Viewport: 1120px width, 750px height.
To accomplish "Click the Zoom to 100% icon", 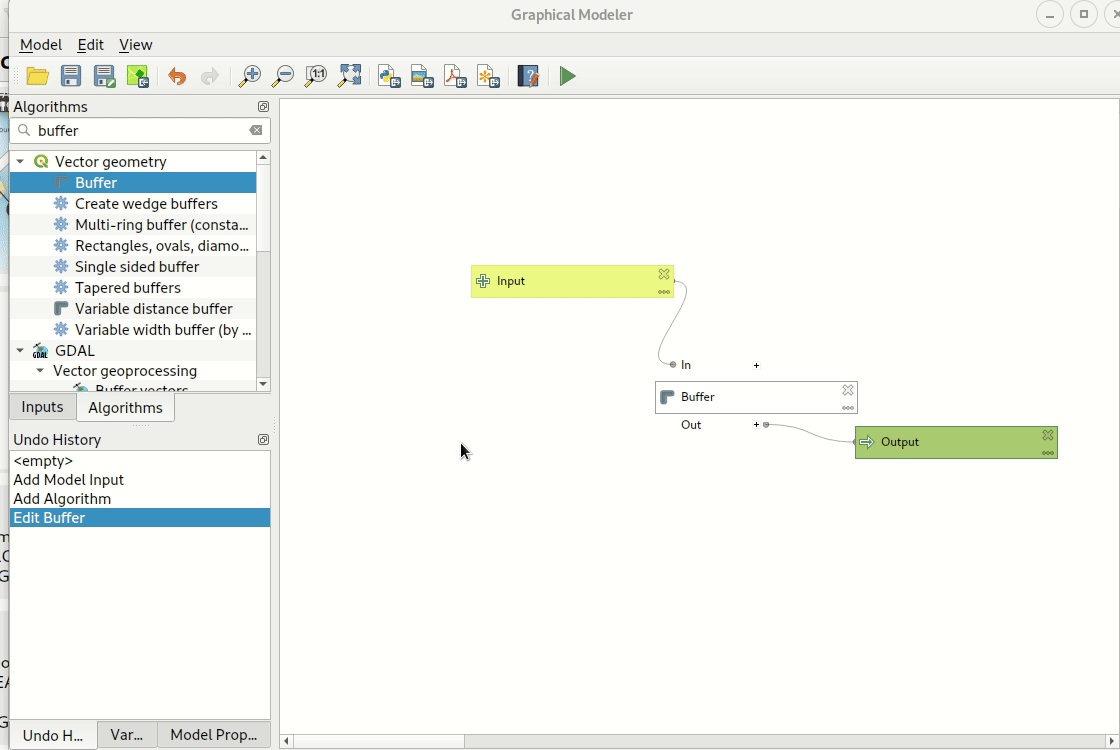I will (x=316, y=76).
